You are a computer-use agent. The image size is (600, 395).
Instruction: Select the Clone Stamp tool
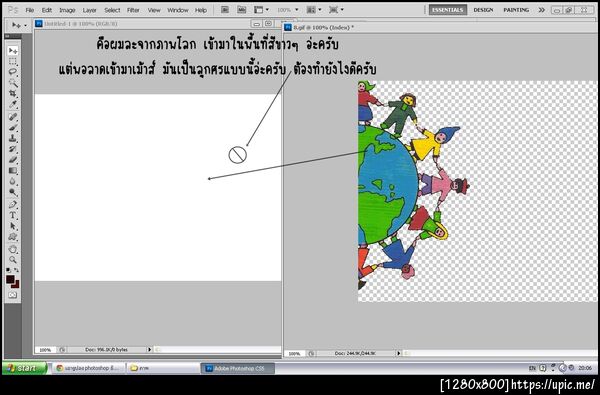pyautogui.click(x=13, y=138)
